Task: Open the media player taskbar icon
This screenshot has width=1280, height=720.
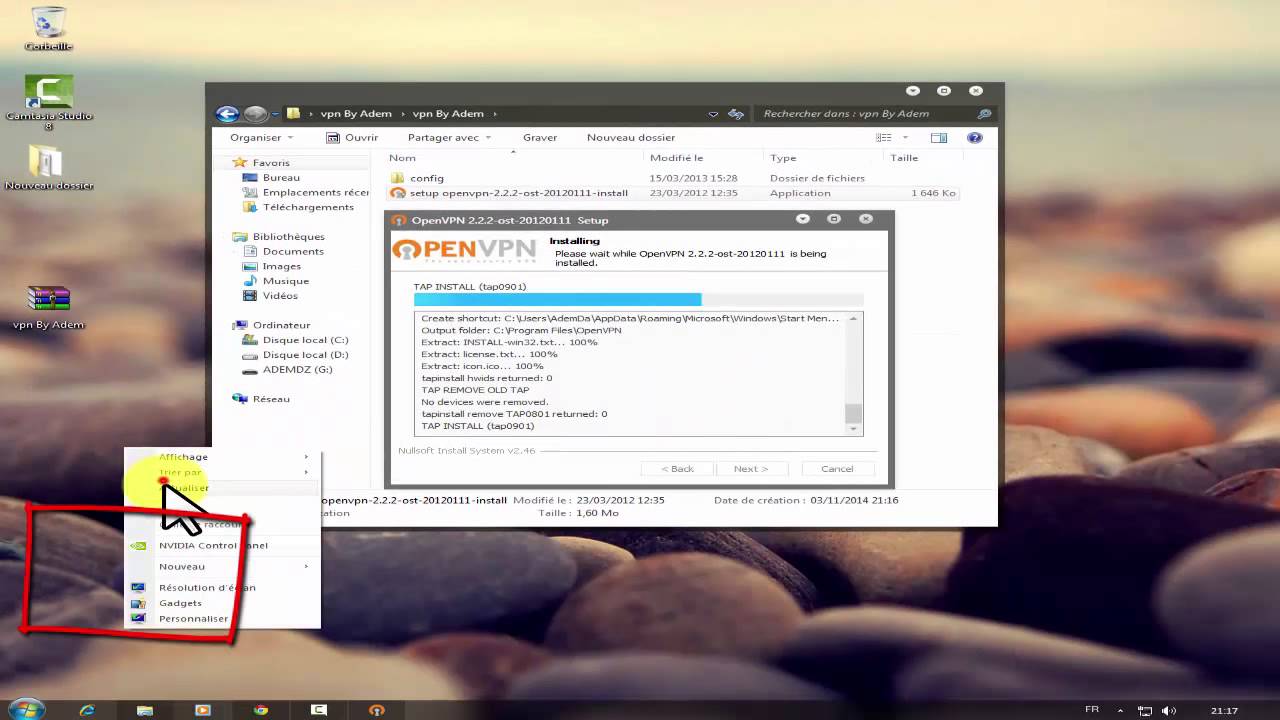Action: coord(203,710)
